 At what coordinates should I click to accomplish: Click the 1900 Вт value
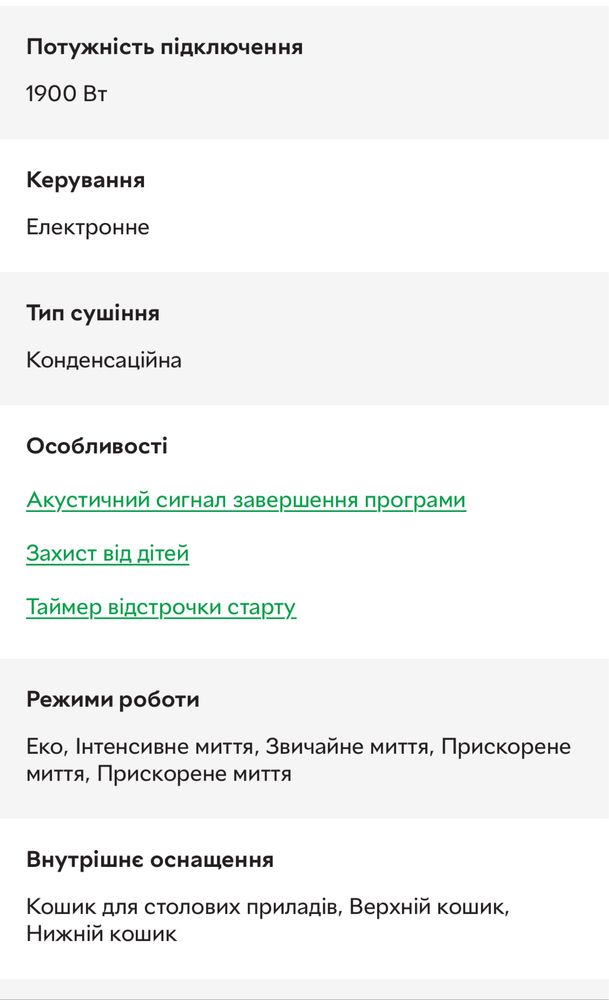click(66, 94)
